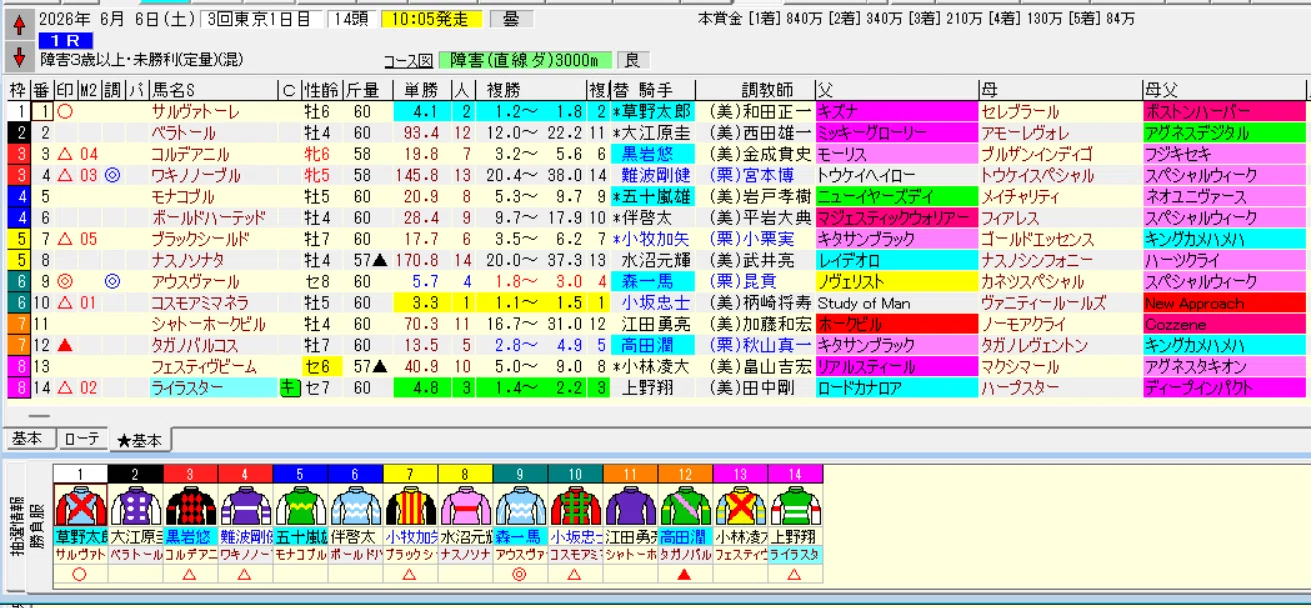The width and height of the screenshot is (1311, 608).
Task: Select yellow-red striped silk for number 7
Action: (x=409, y=506)
